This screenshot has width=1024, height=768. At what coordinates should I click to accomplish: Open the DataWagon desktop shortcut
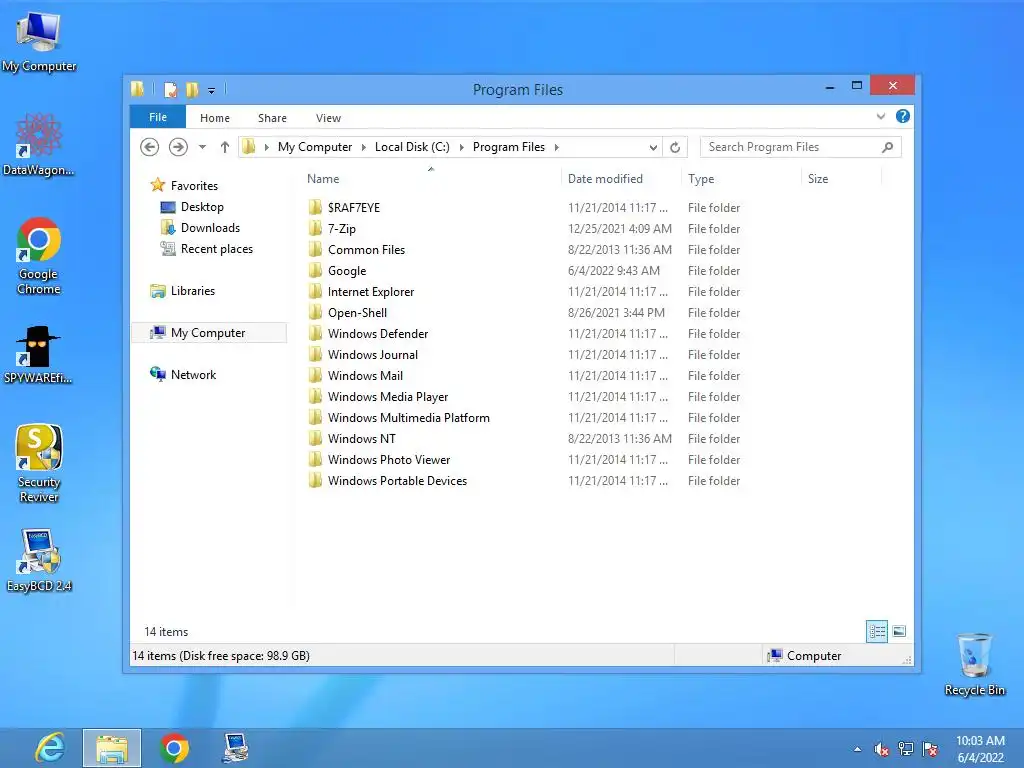click(x=39, y=144)
